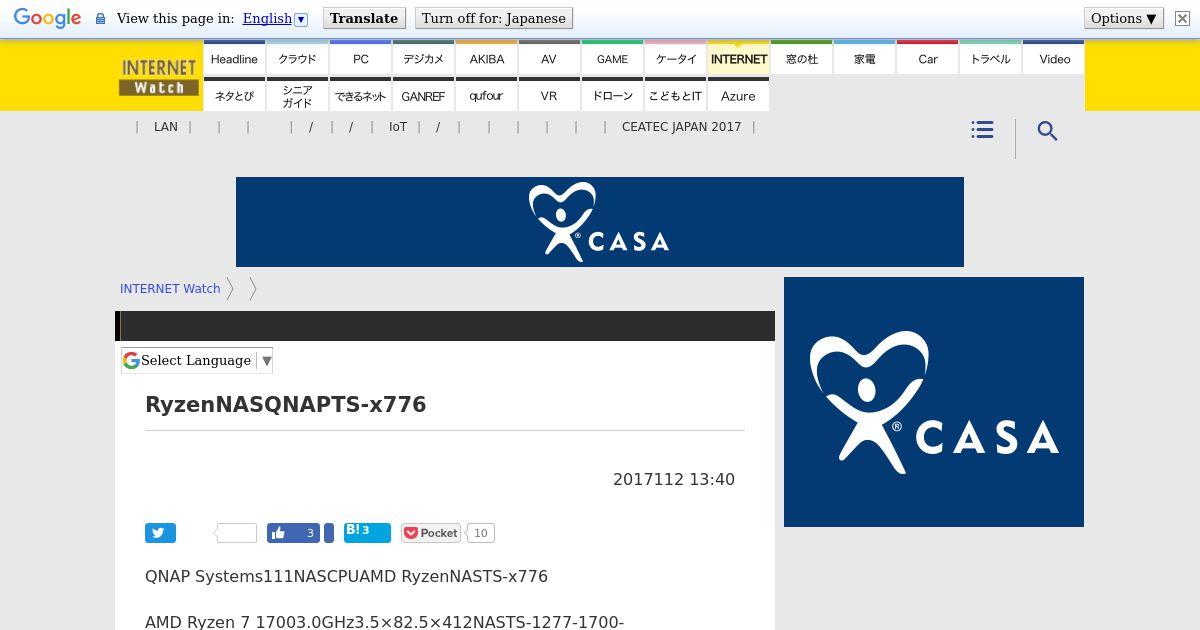
Task: Close the Google Translate bar
Action: coord(1181,18)
